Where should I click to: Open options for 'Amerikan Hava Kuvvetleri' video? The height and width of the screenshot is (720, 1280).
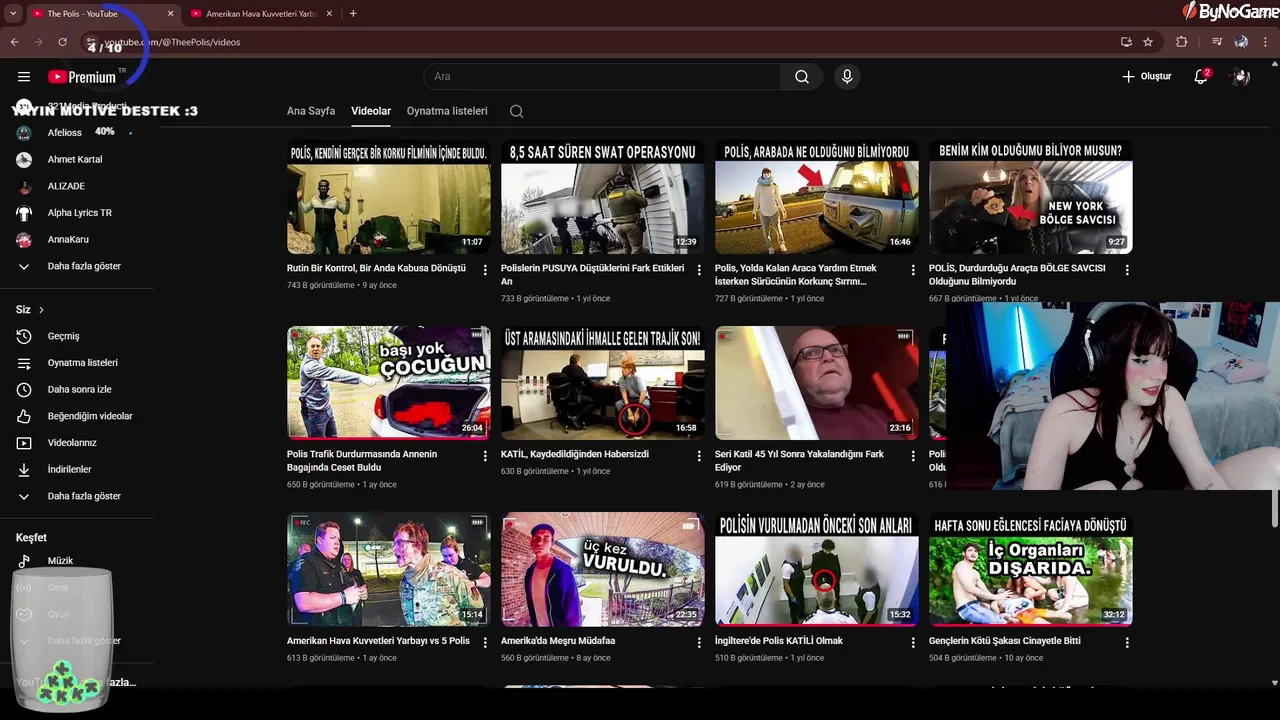point(485,643)
